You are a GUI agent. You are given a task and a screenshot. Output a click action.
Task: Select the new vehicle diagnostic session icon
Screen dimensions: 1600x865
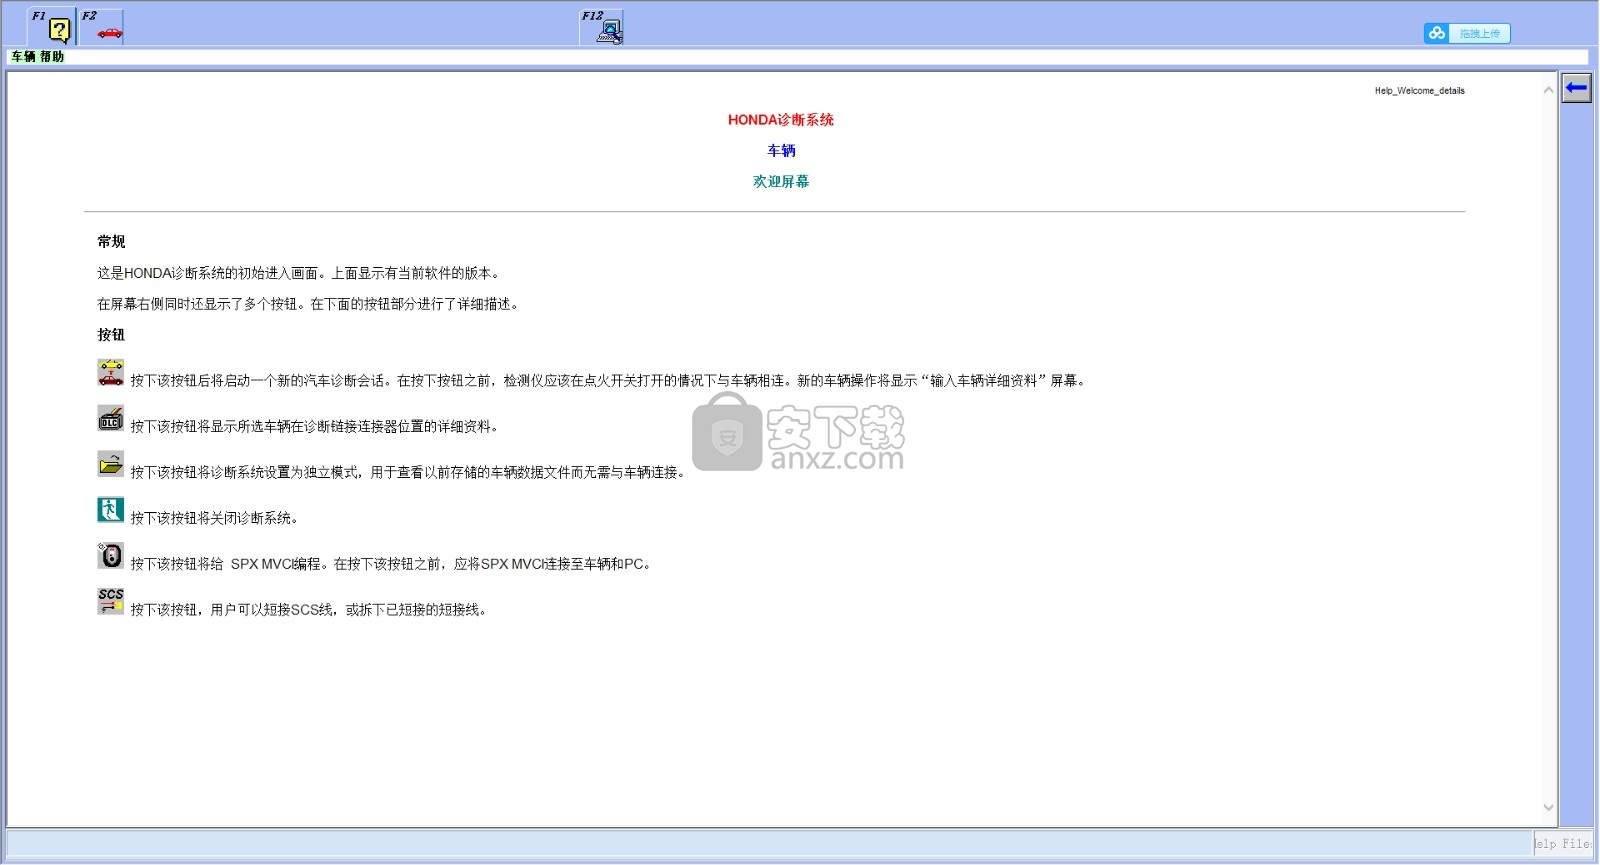point(111,373)
